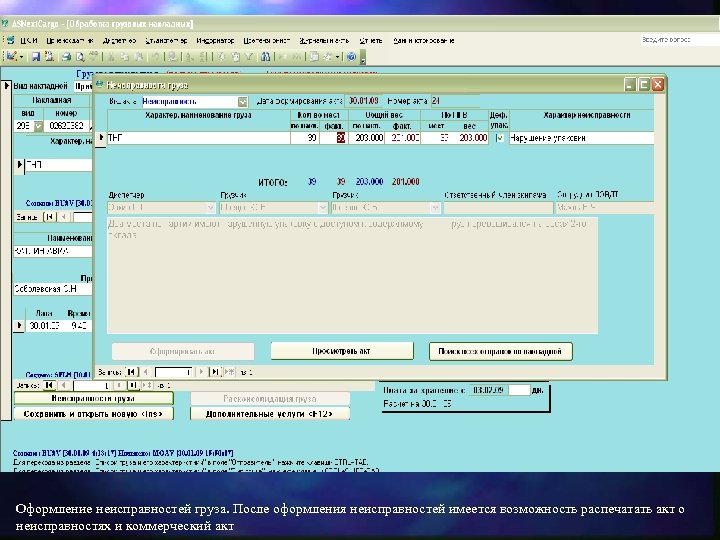Go to last record in dialog navigator
This screenshot has height=540, width=720.
pos(215,372)
